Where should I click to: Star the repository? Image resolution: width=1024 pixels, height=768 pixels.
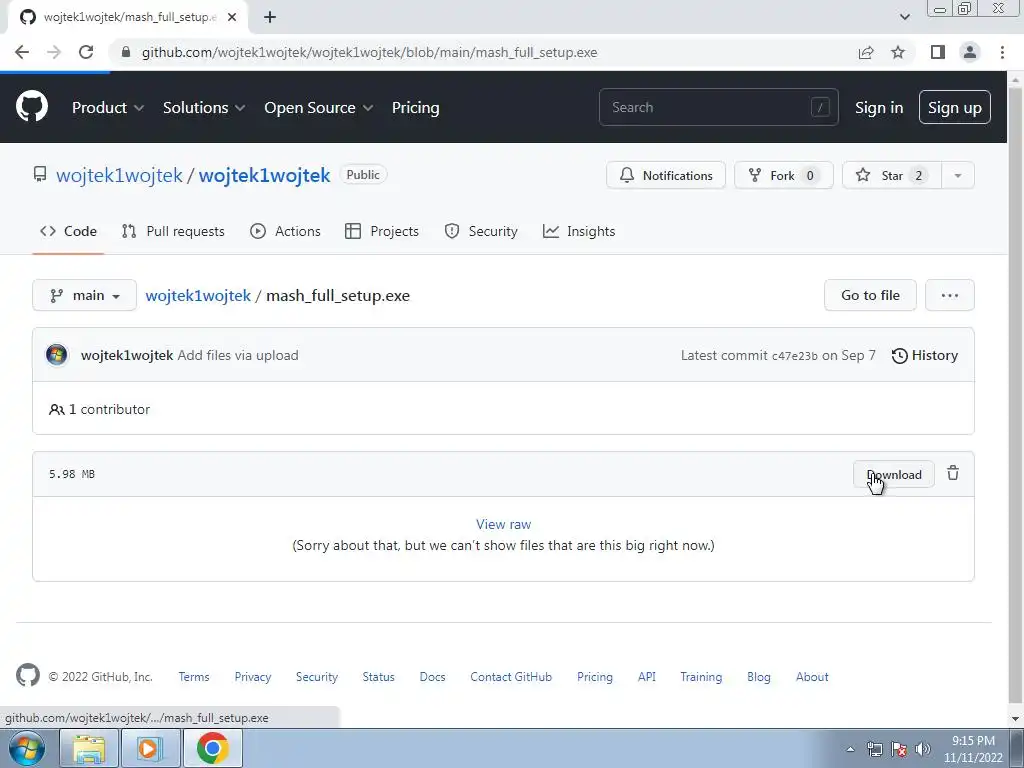point(892,175)
